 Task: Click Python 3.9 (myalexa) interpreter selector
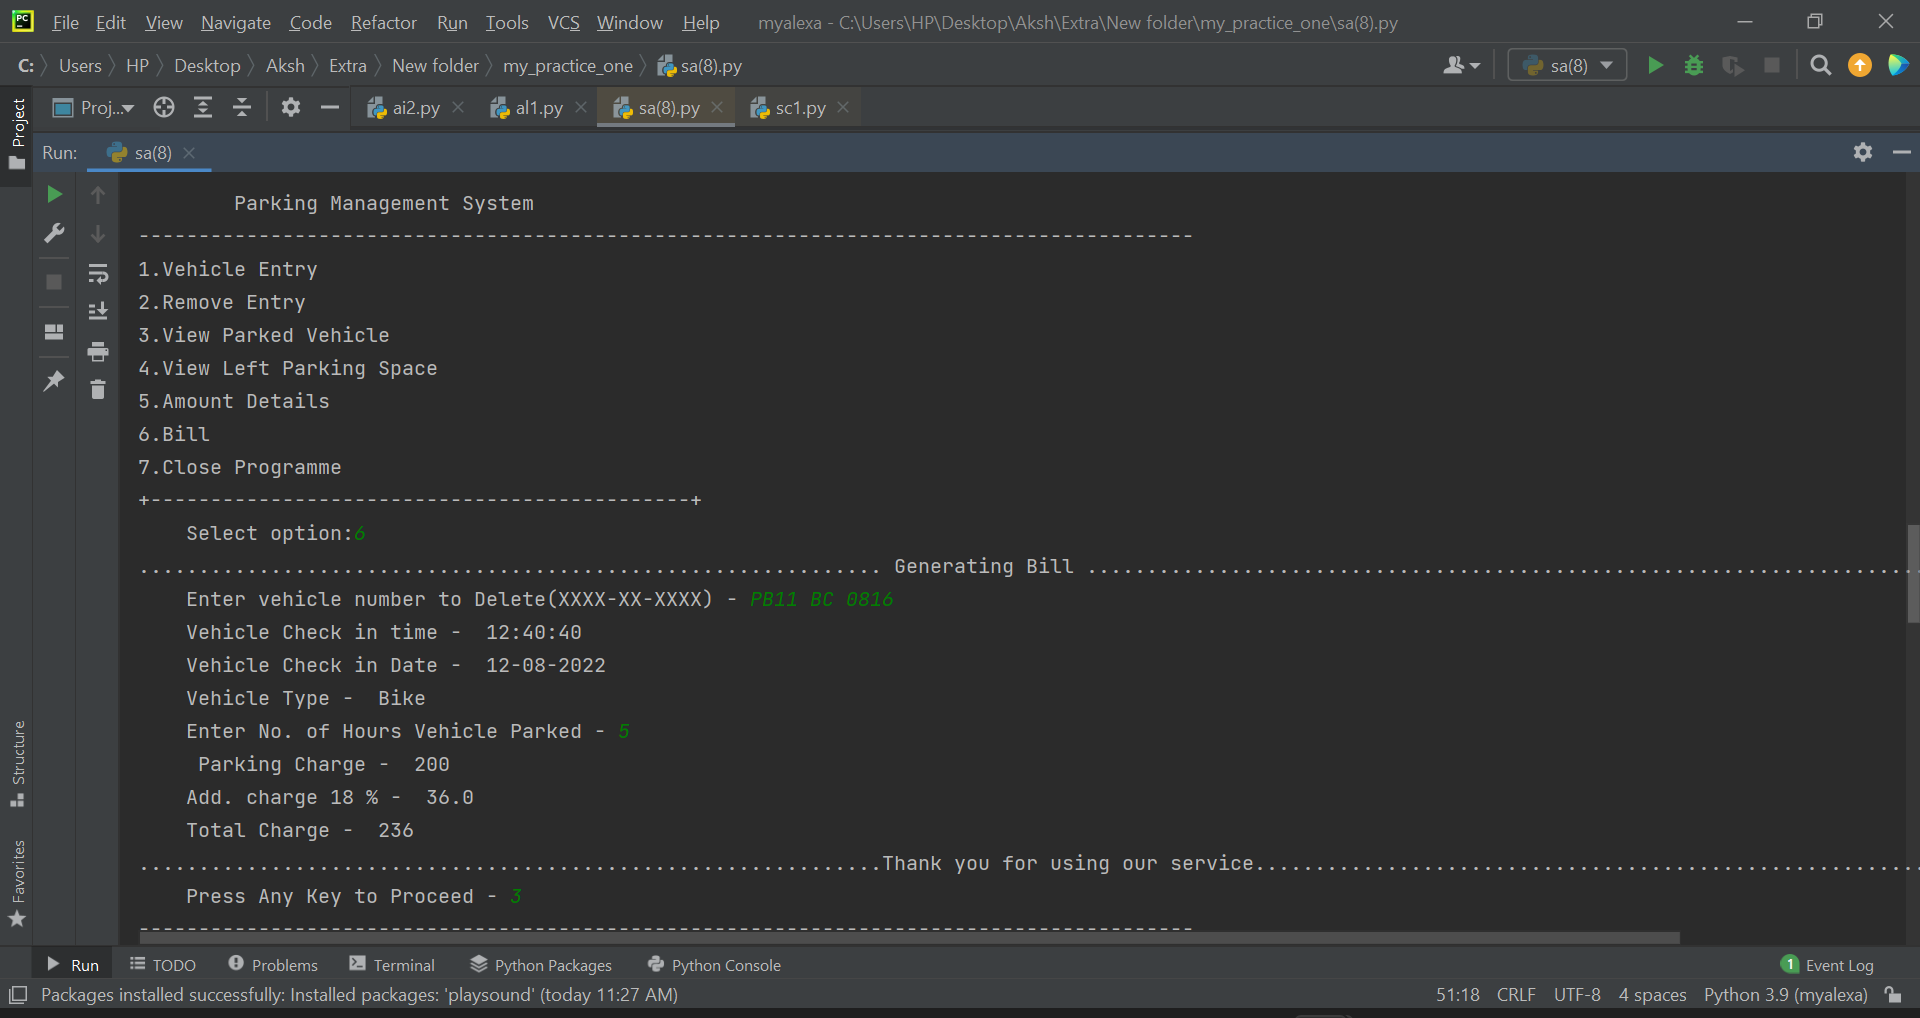1786,995
